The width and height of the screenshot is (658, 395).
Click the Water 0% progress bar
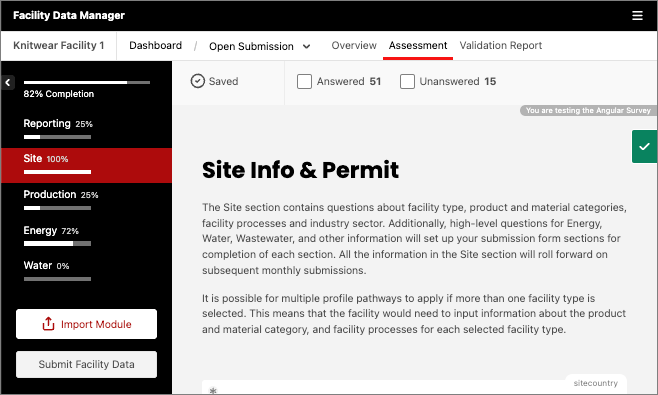pos(57,279)
